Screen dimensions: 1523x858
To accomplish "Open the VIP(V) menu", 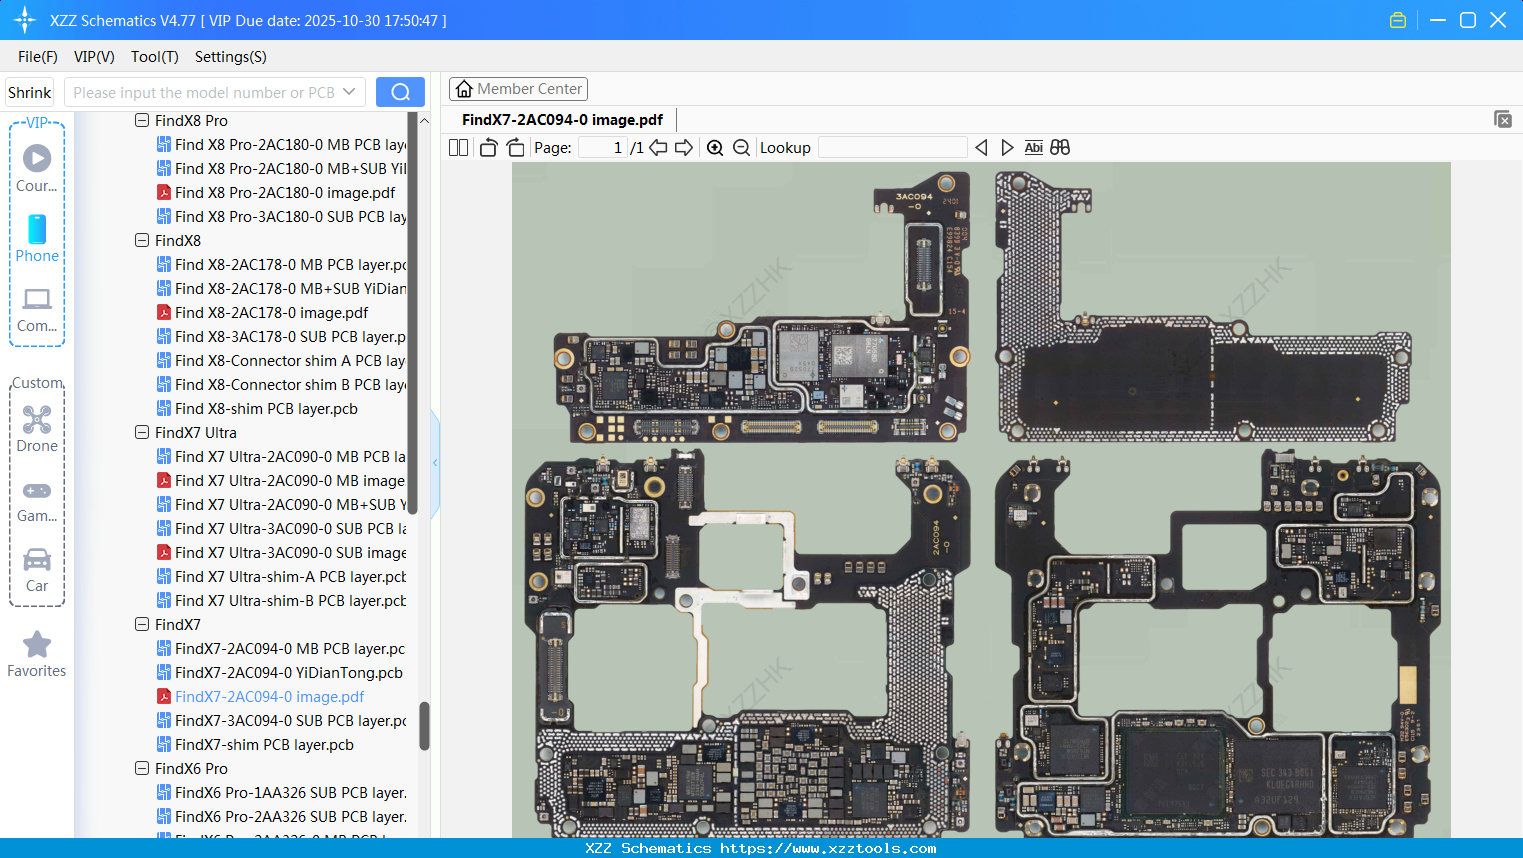I will (x=94, y=56).
